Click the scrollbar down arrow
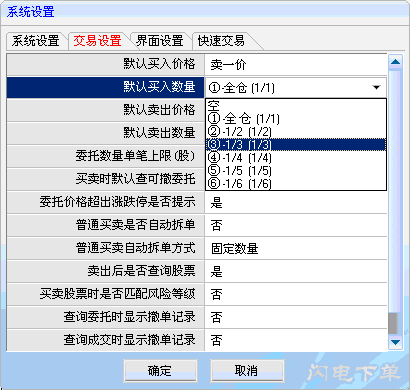Screen dimensions: 410x390 tap(395, 342)
